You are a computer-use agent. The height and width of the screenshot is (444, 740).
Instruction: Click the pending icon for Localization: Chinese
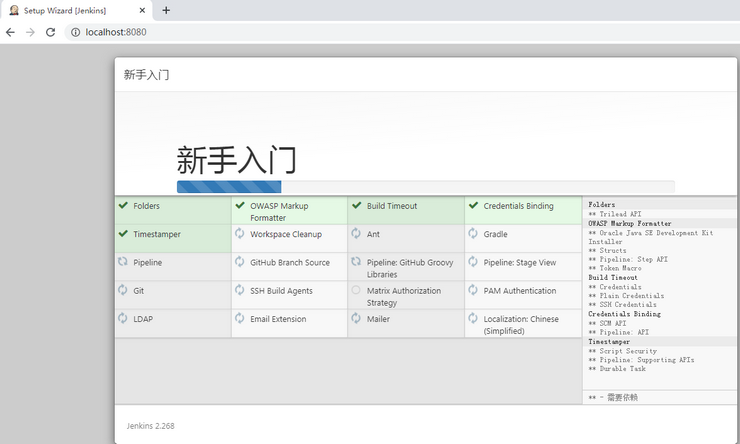point(473,318)
